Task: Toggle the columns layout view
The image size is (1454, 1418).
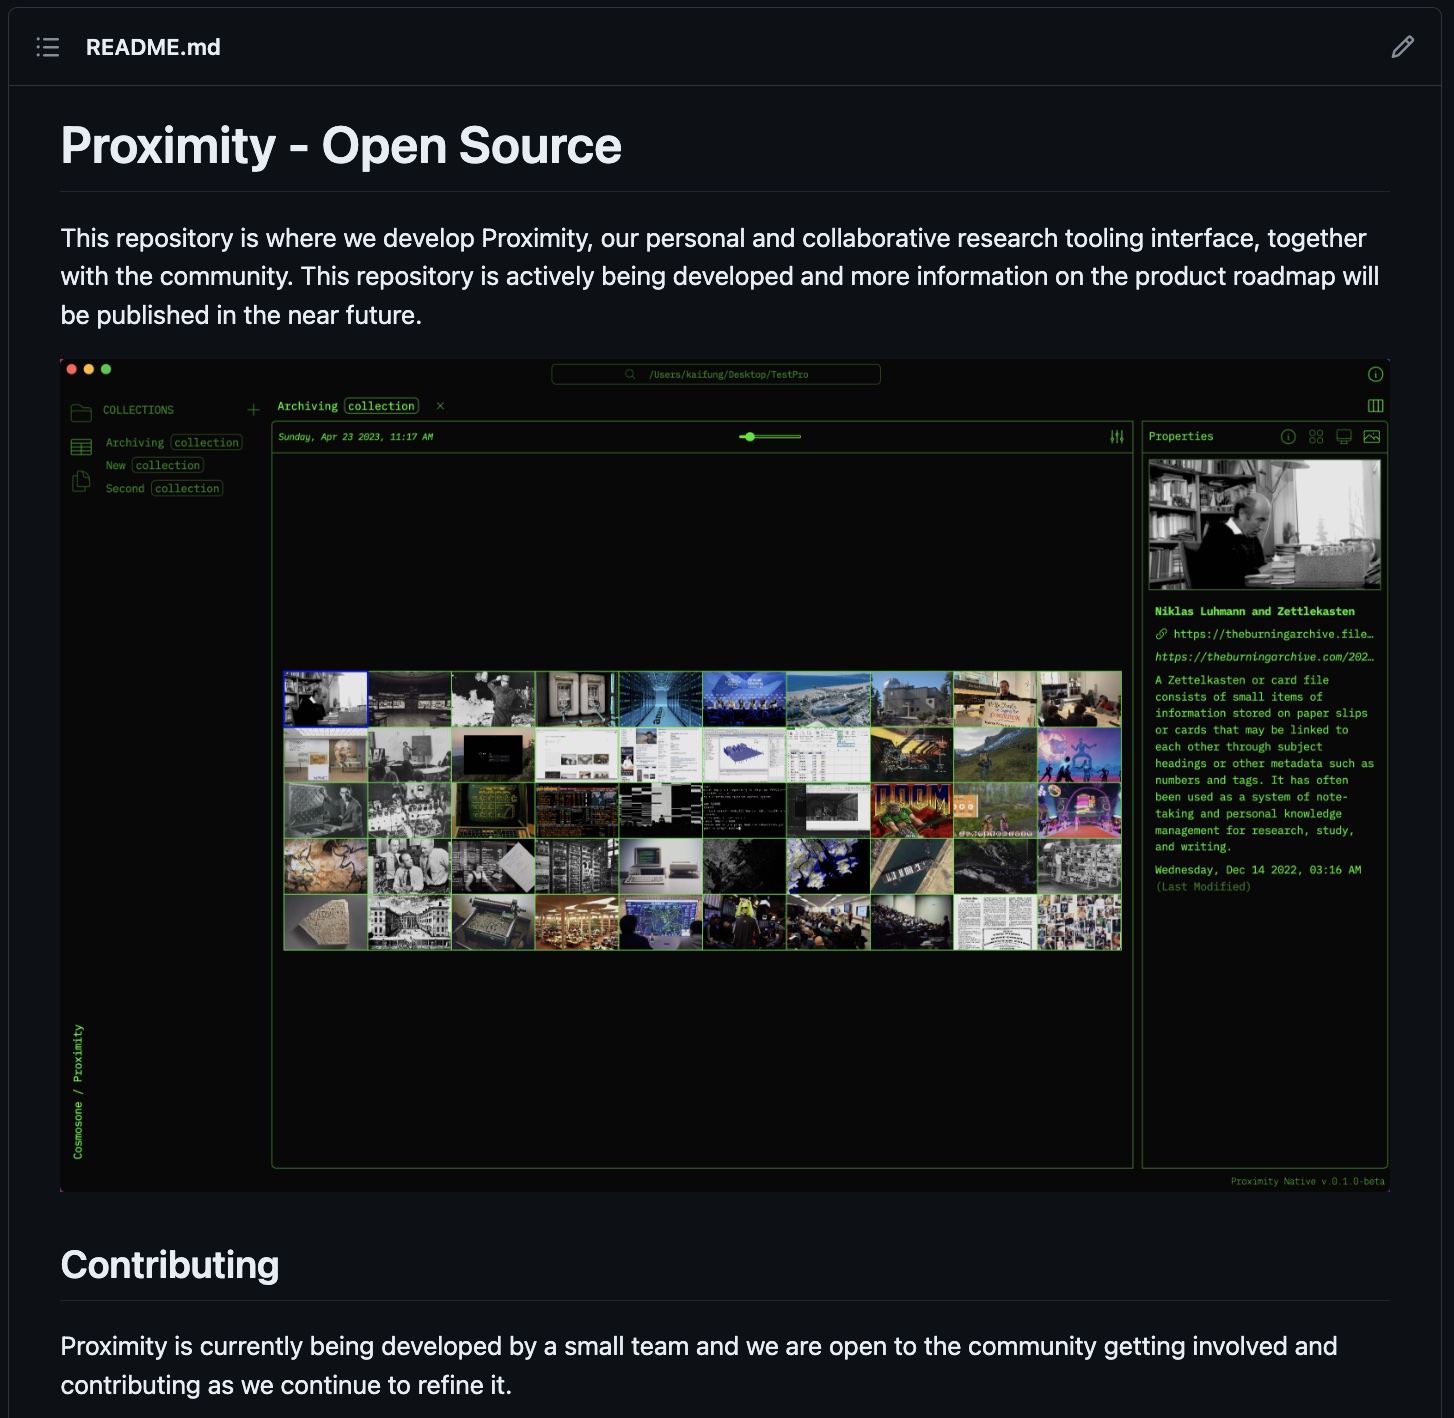Action: point(1375,406)
